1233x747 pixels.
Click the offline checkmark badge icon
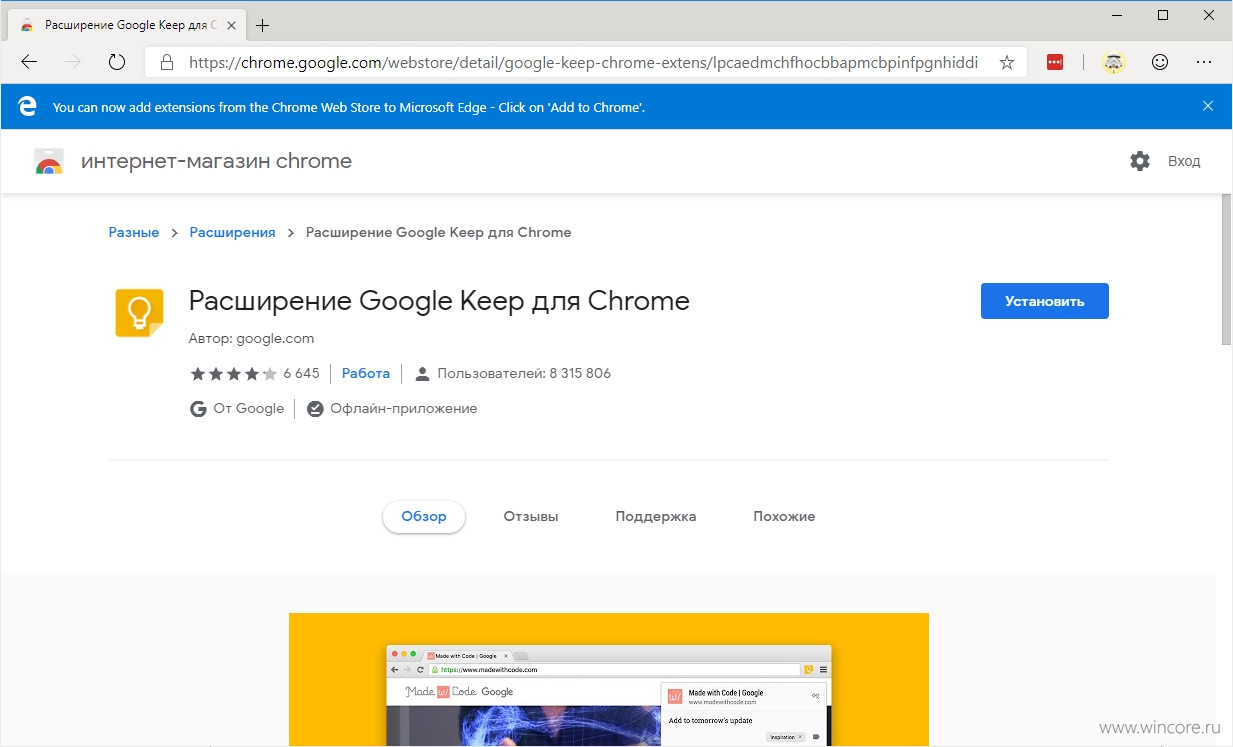point(315,408)
